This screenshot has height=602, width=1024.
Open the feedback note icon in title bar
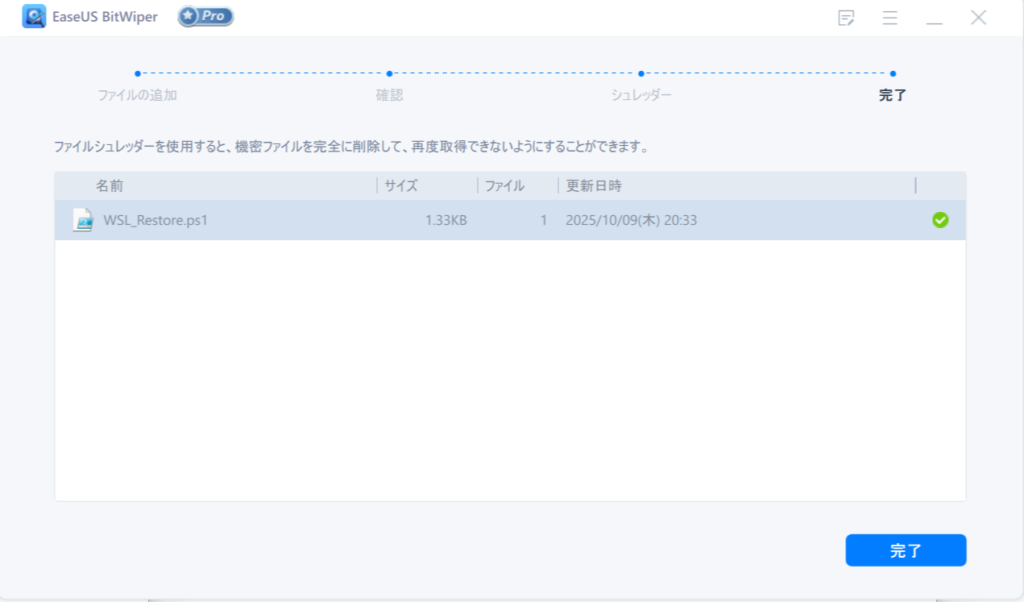click(846, 18)
